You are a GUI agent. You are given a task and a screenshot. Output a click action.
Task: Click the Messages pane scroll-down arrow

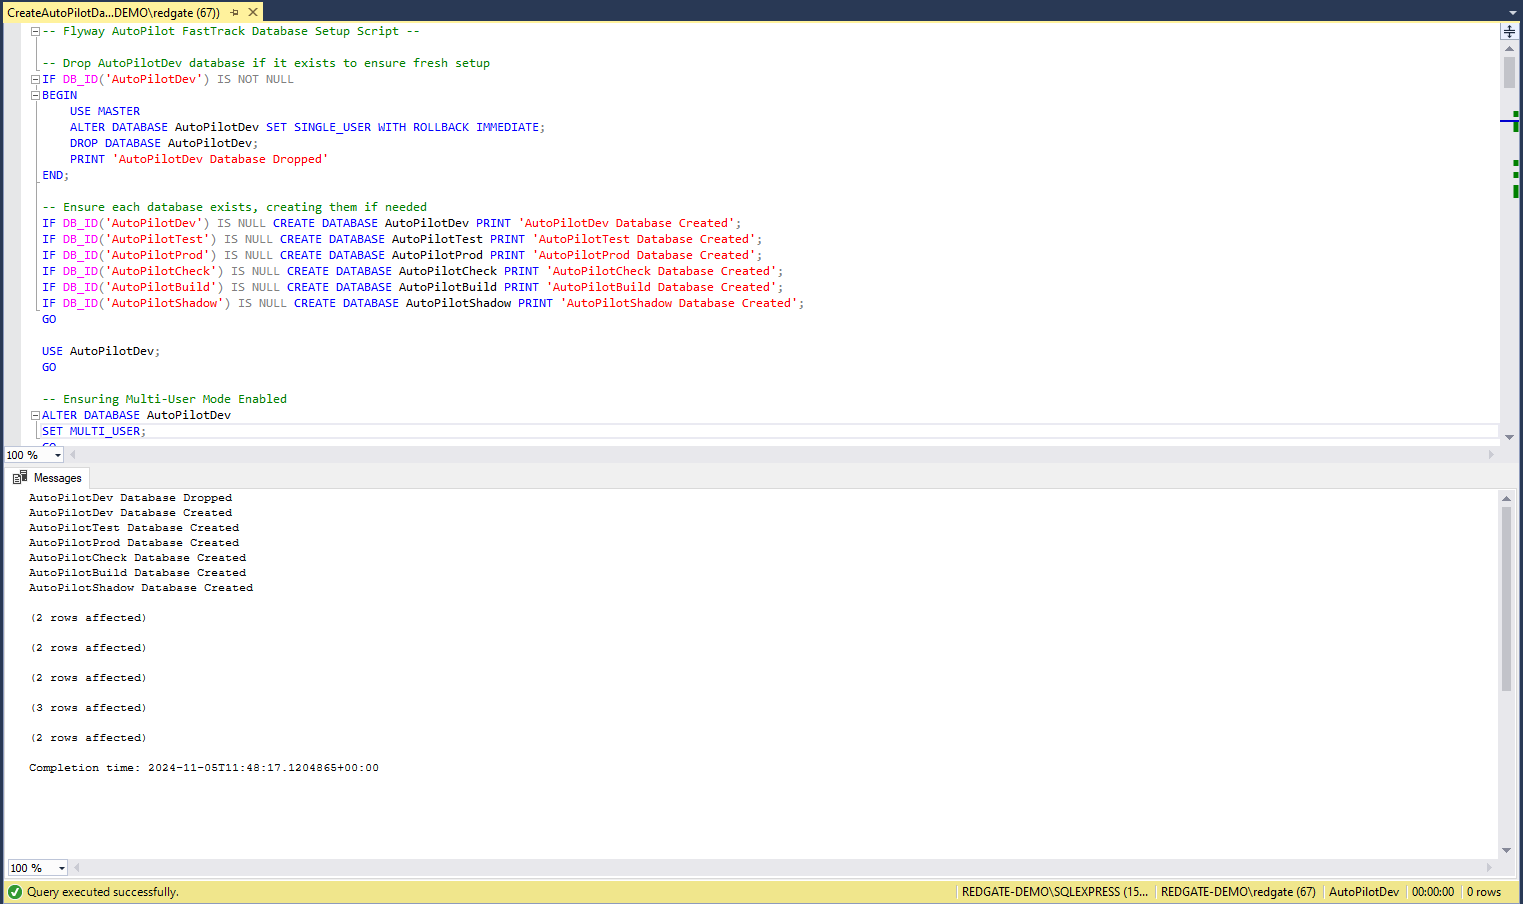pos(1506,850)
